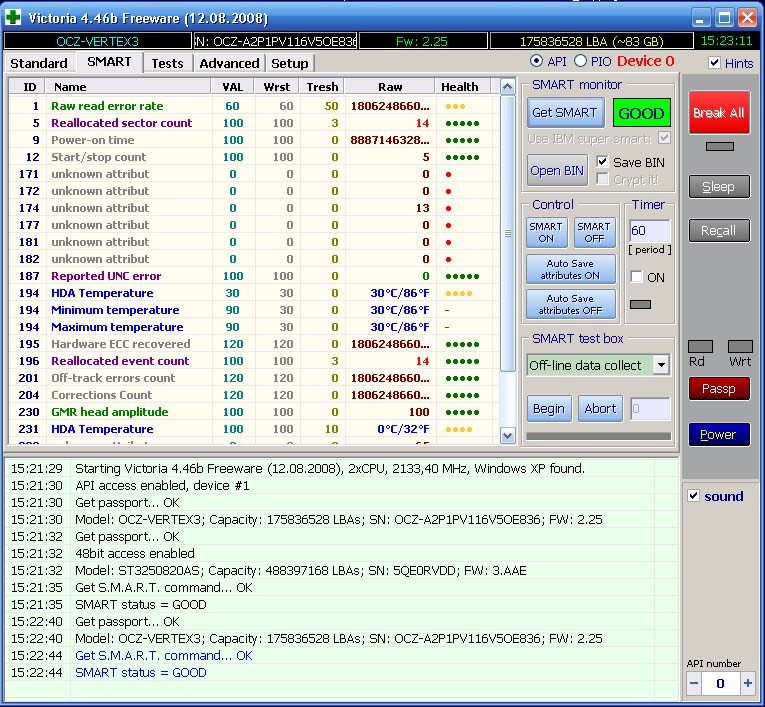Viewport: 765px width, 707px height.
Task: Click the API number minus button
Action: click(x=694, y=683)
